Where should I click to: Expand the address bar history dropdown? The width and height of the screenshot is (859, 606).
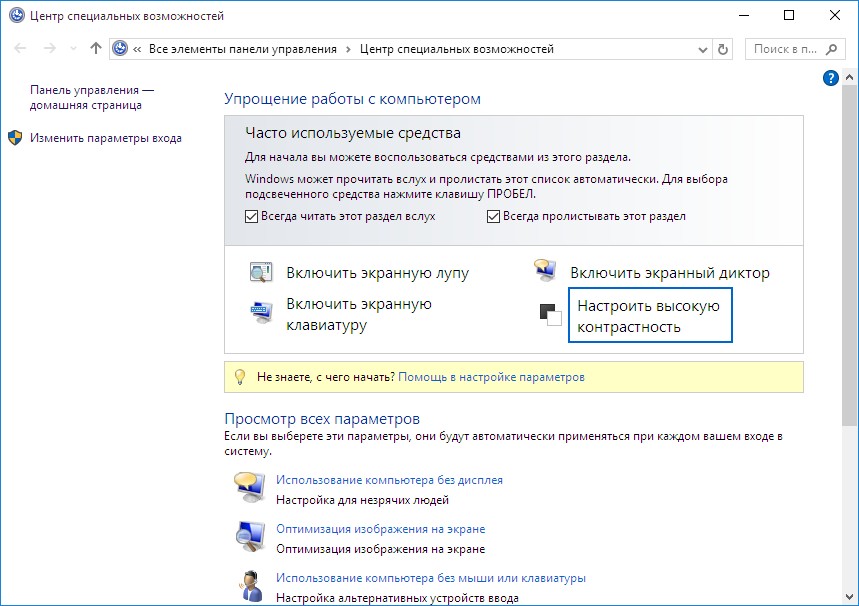point(703,49)
